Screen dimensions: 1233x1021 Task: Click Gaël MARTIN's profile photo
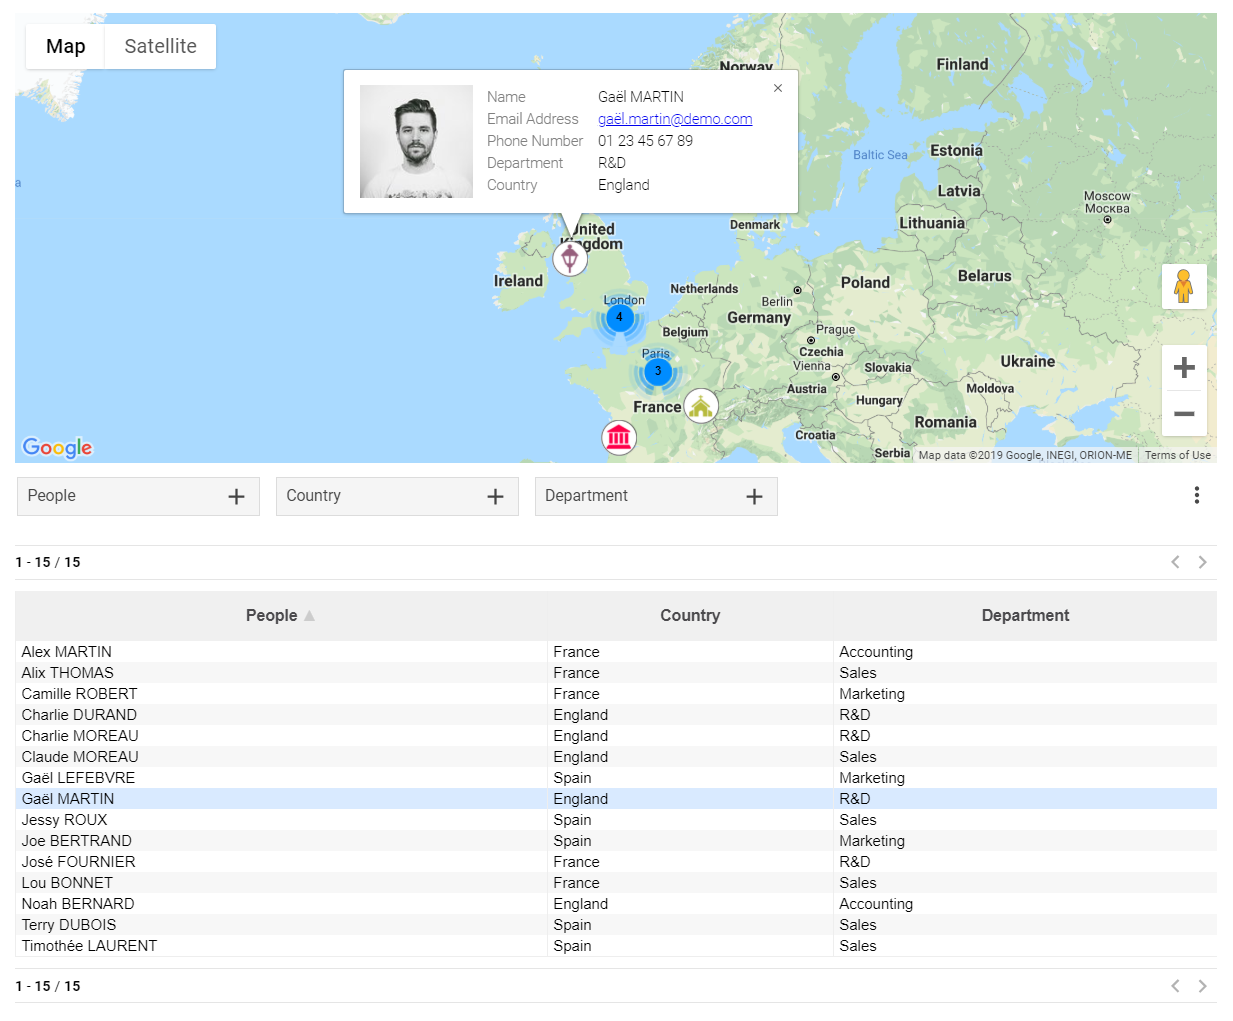coord(416,141)
